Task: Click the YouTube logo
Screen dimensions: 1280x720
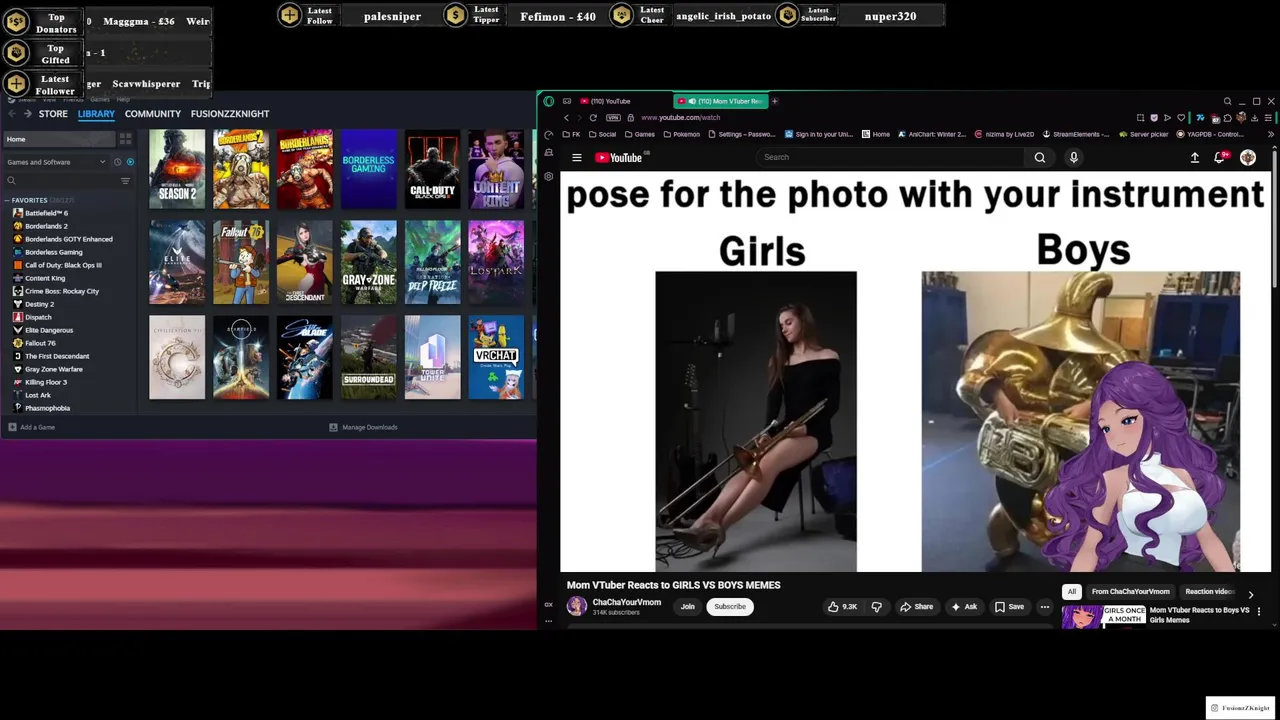Action: 620,157
